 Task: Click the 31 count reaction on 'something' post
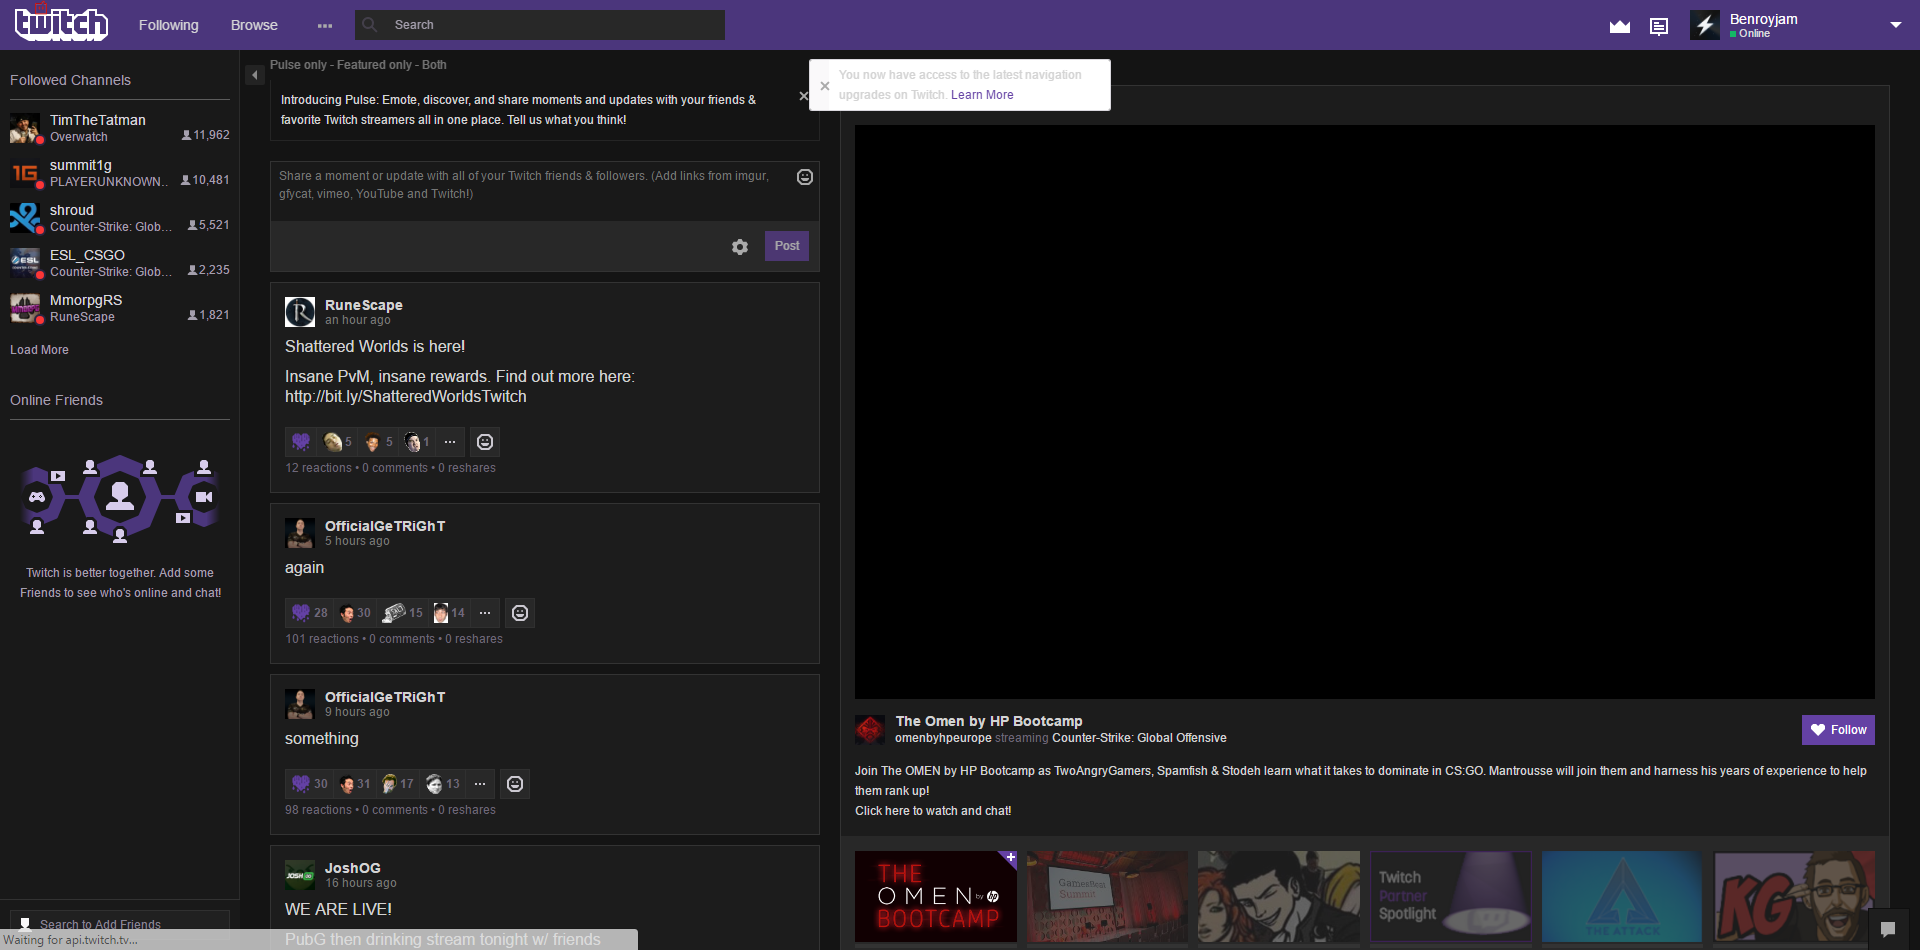pos(355,784)
